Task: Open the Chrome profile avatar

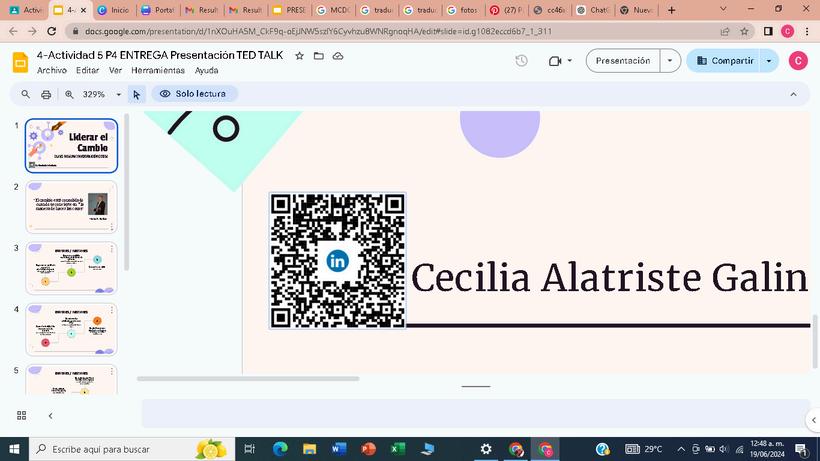Action: tap(788, 31)
